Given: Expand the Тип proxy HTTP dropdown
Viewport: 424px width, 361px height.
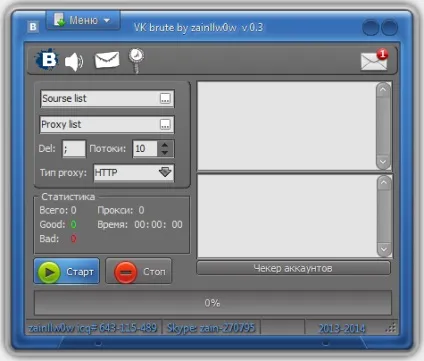Looking at the screenshot, I should pos(165,172).
